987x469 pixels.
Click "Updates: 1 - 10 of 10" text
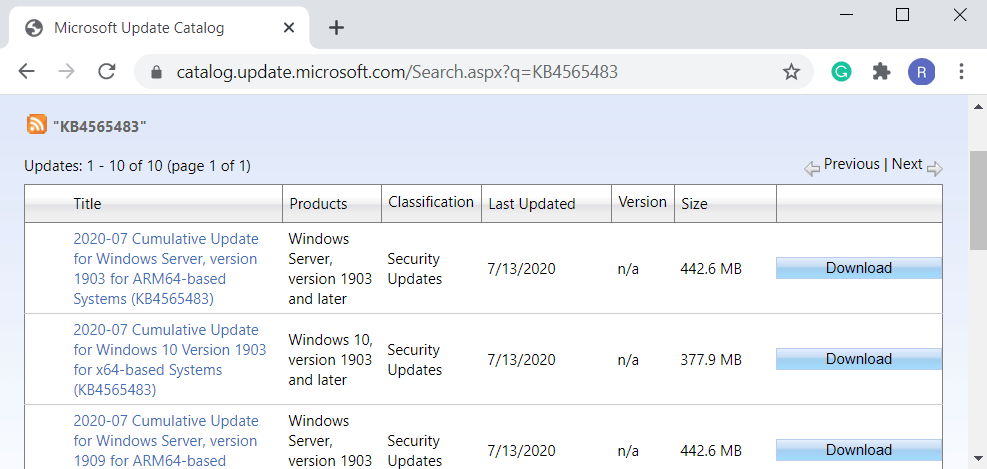coord(91,166)
